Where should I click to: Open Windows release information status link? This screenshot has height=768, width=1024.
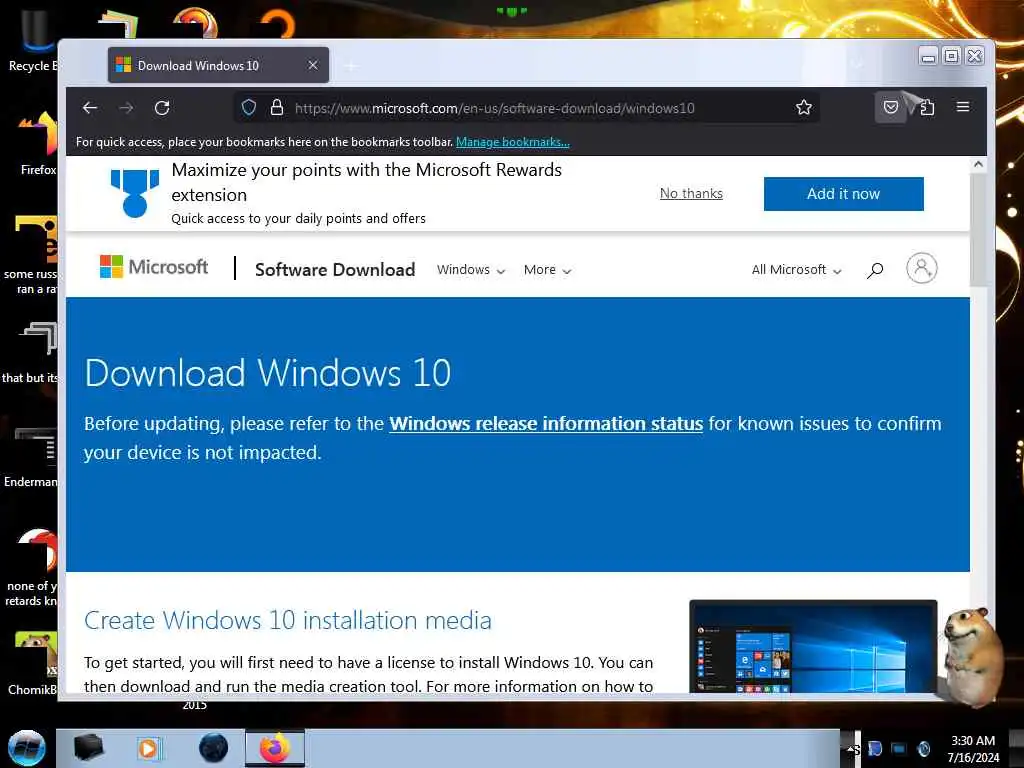tap(546, 424)
